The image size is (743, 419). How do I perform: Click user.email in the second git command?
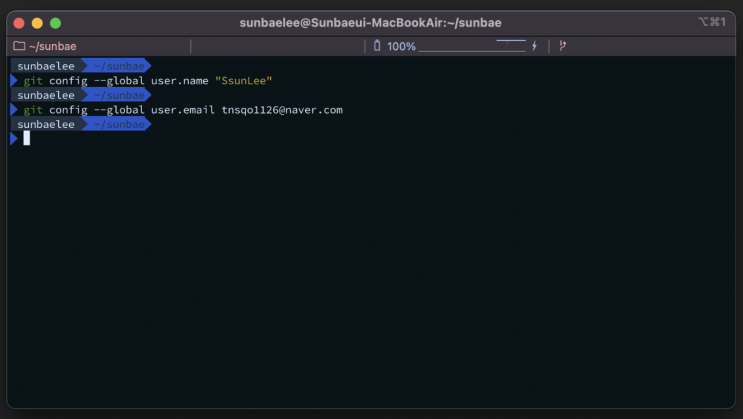(x=183, y=110)
